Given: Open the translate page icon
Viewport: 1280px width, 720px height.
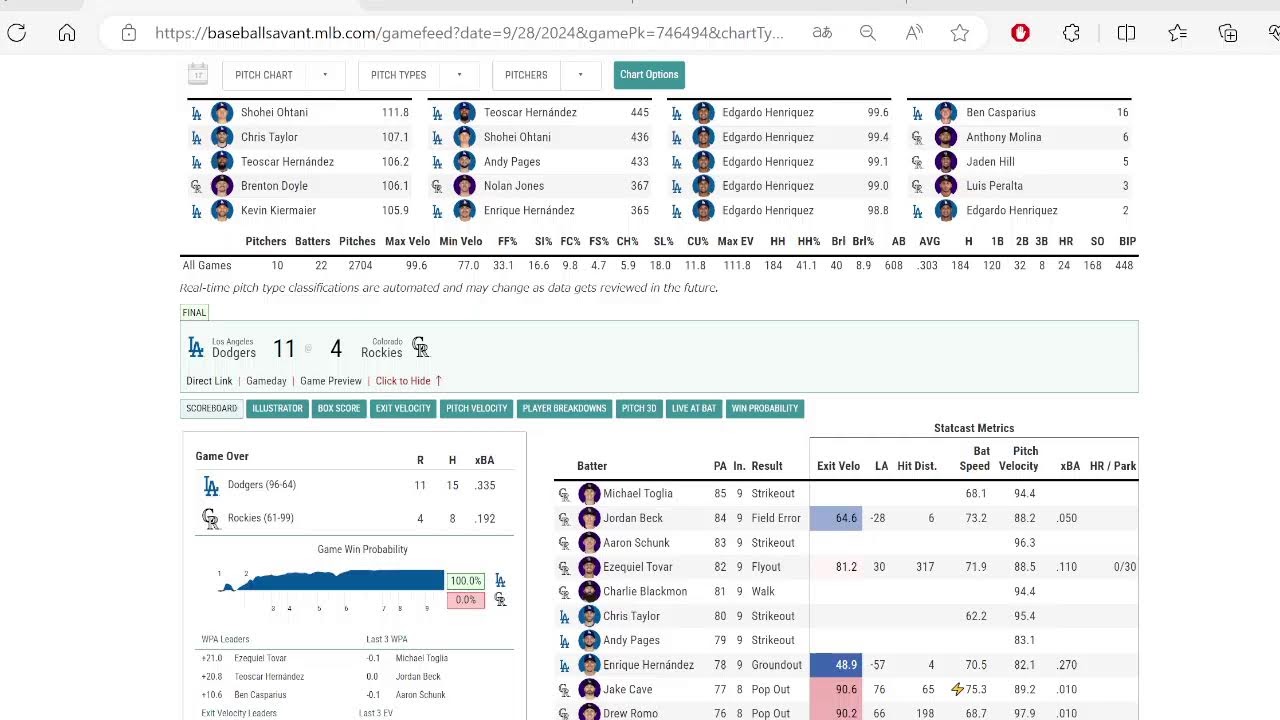Looking at the screenshot, I should pyautogui.click(x=822, y=33).
